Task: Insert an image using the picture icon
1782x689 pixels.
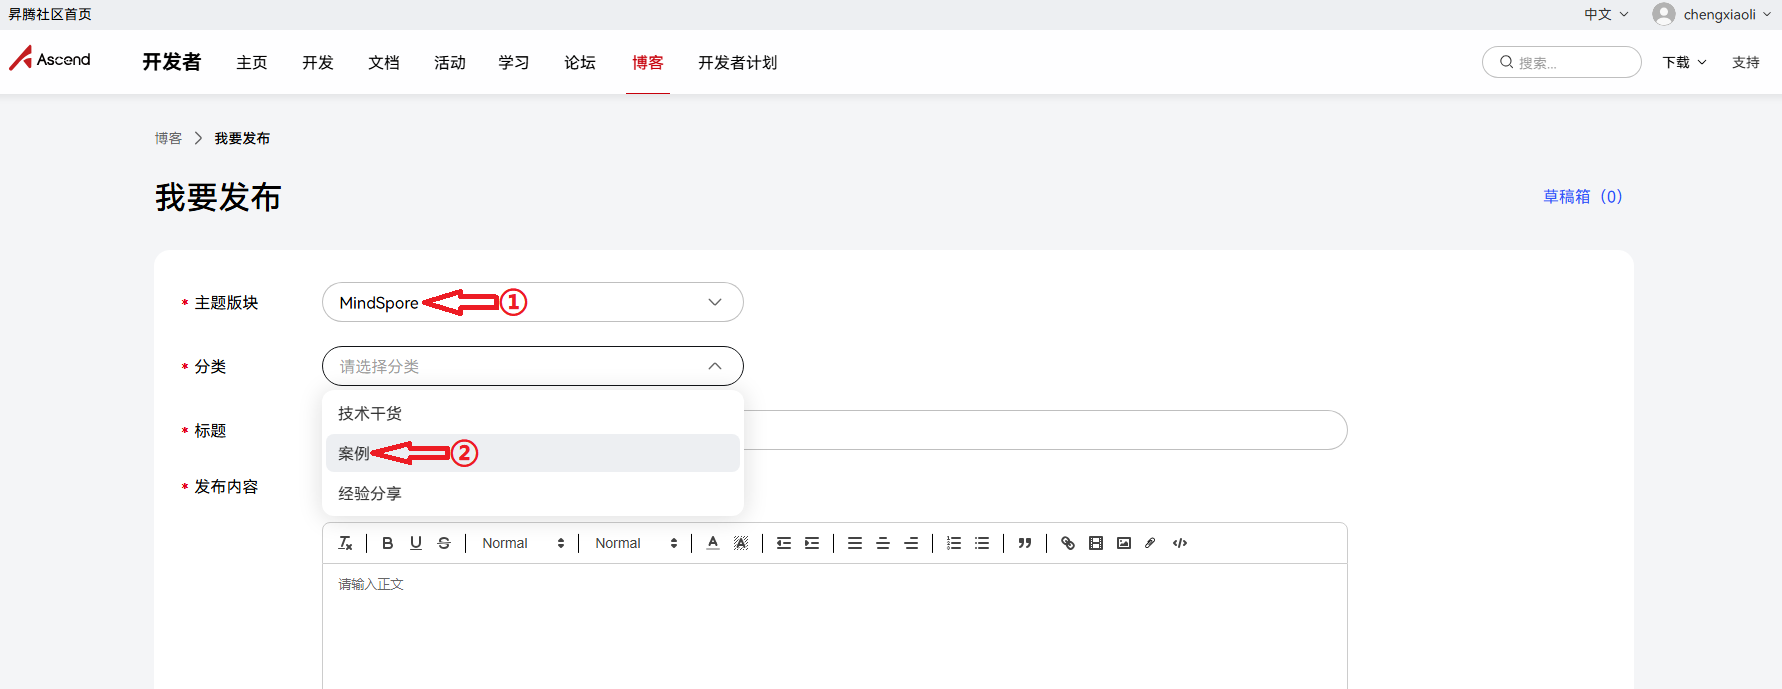Action: [1124, 543]
